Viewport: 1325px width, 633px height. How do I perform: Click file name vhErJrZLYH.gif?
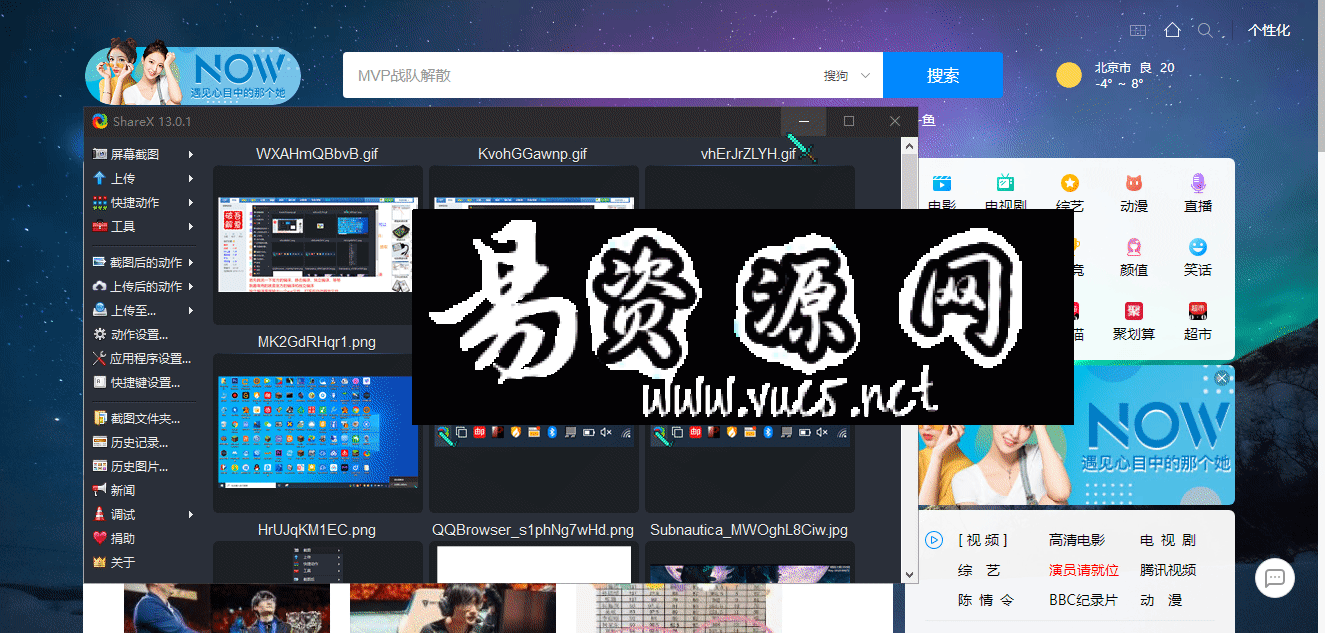coord(748,154)
